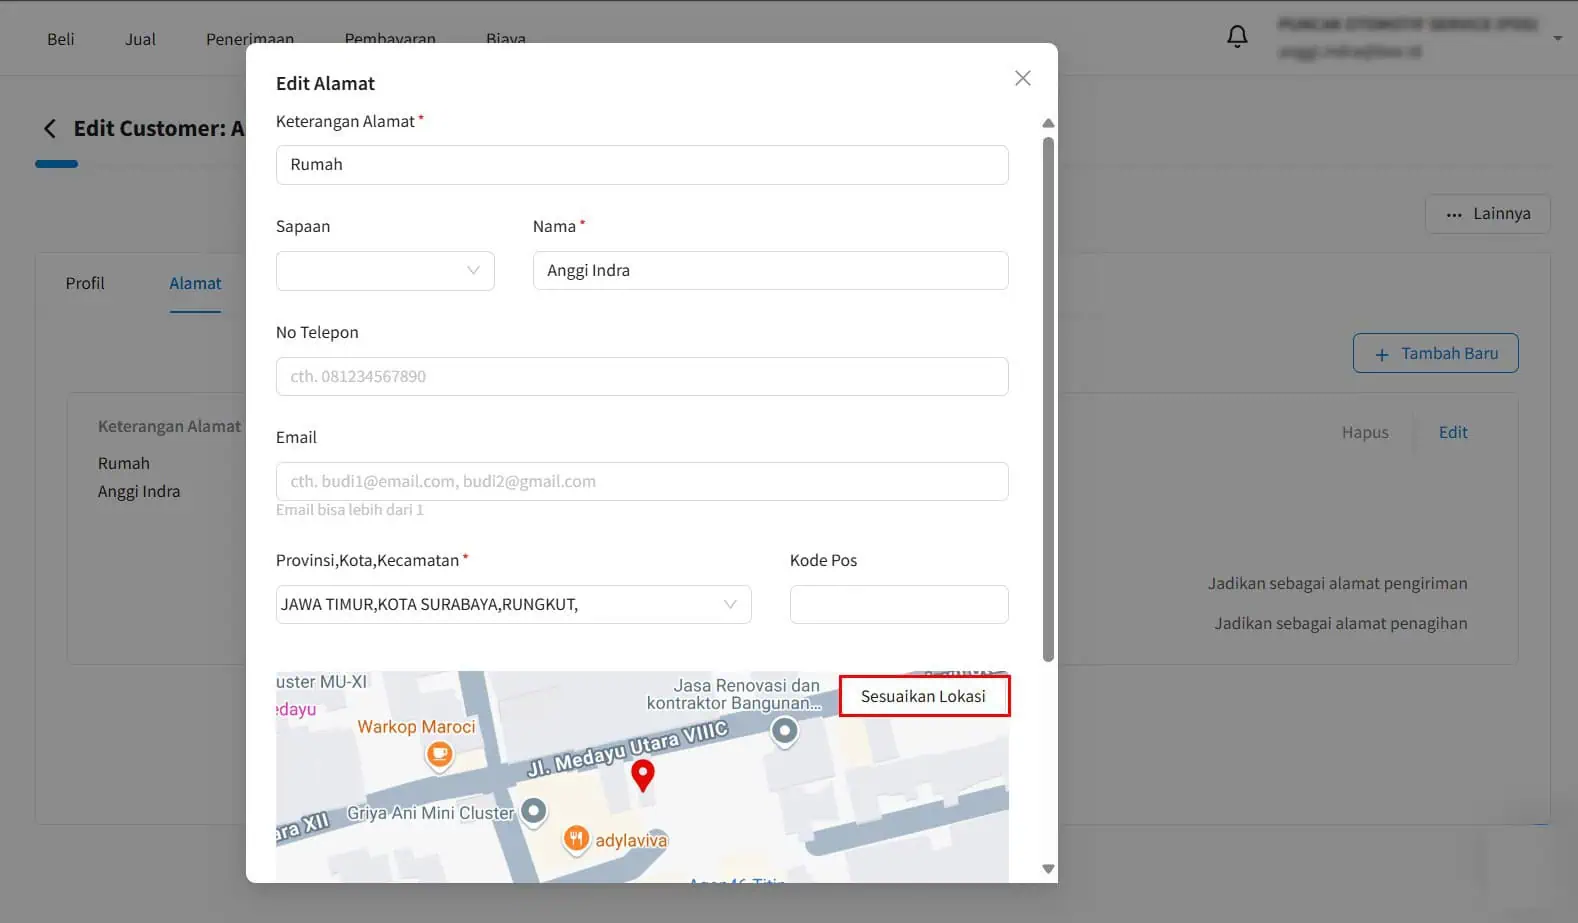This screenshot has height=923, width=1578.
Task: Open the Sapaan dropdown
Action: tap(385, 271)
